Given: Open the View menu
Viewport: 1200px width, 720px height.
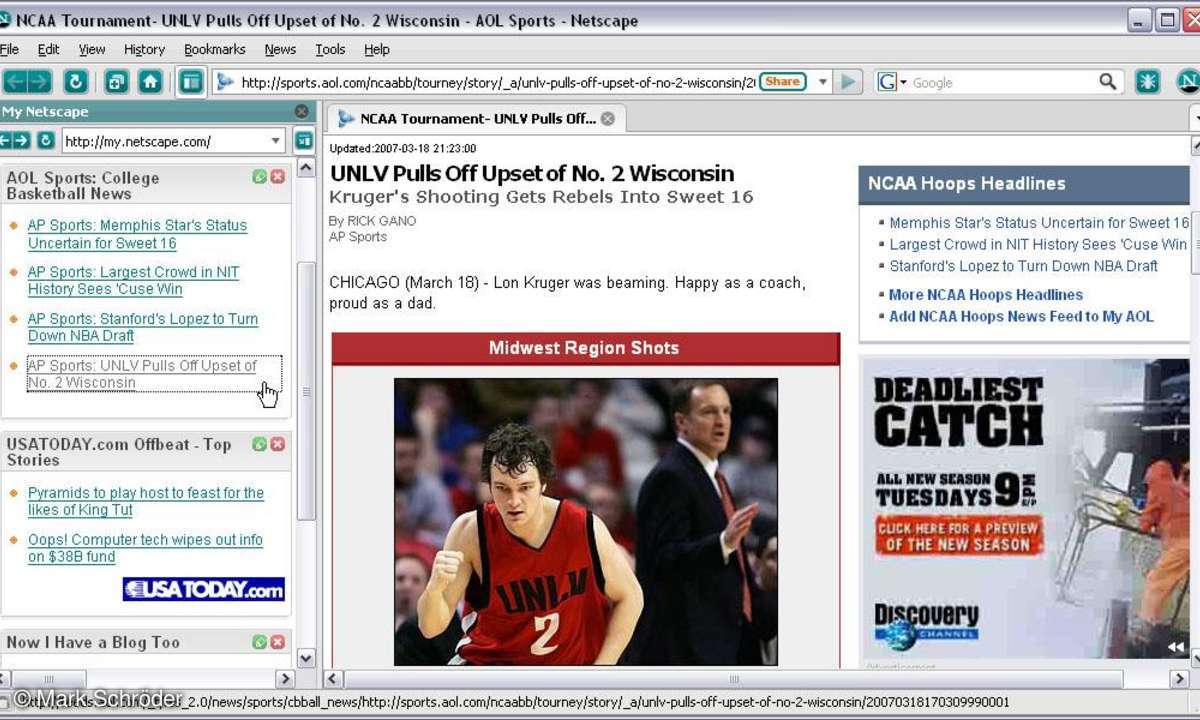Looking at the screenshot, I should point(92,49).
